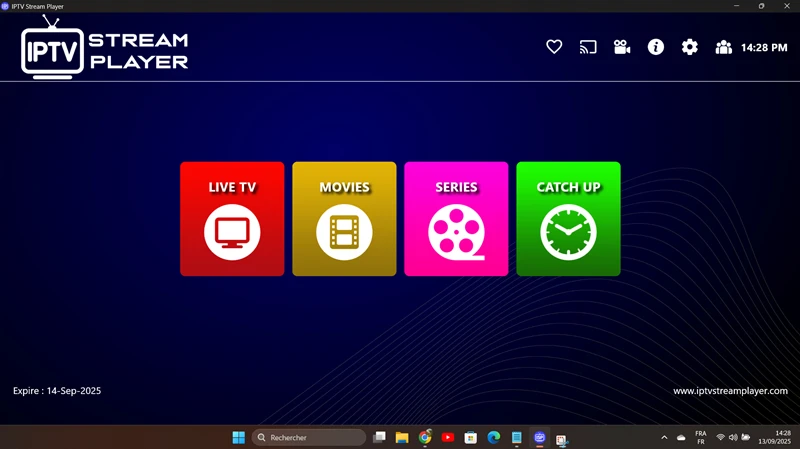Click the OneDrive cloud tray icon

[x=681, y=437]
